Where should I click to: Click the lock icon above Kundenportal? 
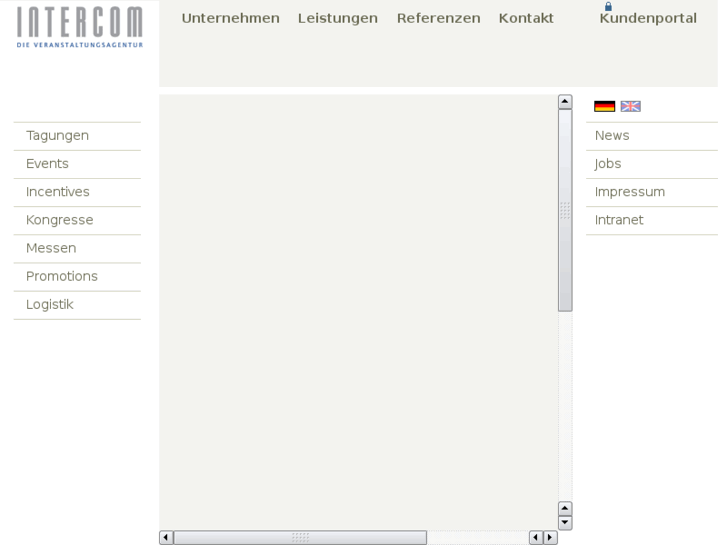608,6
